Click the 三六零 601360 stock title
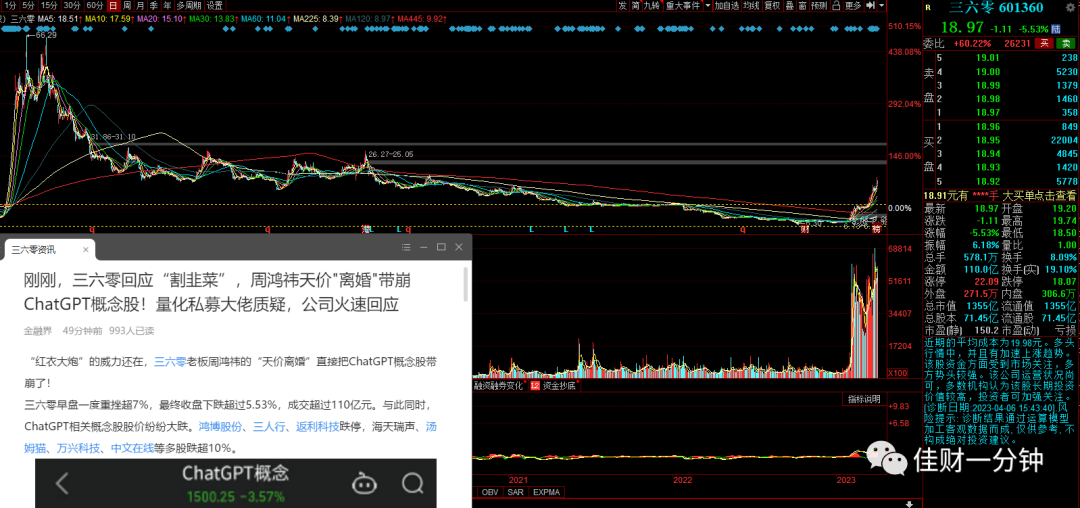 (x=996, y=8)
